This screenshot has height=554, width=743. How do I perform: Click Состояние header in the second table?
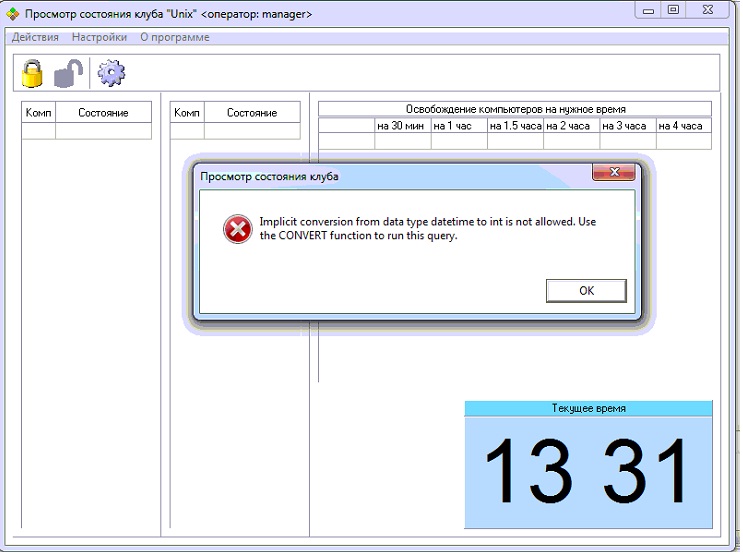click(x=252, y=112)
